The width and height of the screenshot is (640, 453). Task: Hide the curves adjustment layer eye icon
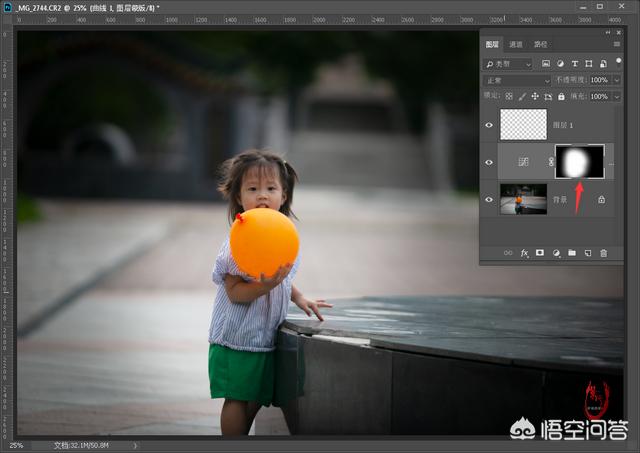coord(489,162)
